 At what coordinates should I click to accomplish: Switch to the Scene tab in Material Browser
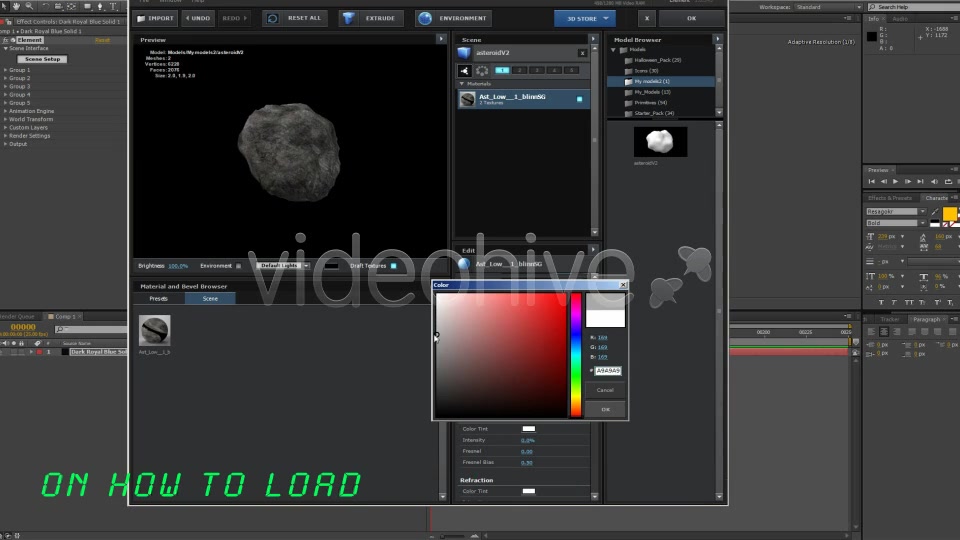tap(210, 299)
